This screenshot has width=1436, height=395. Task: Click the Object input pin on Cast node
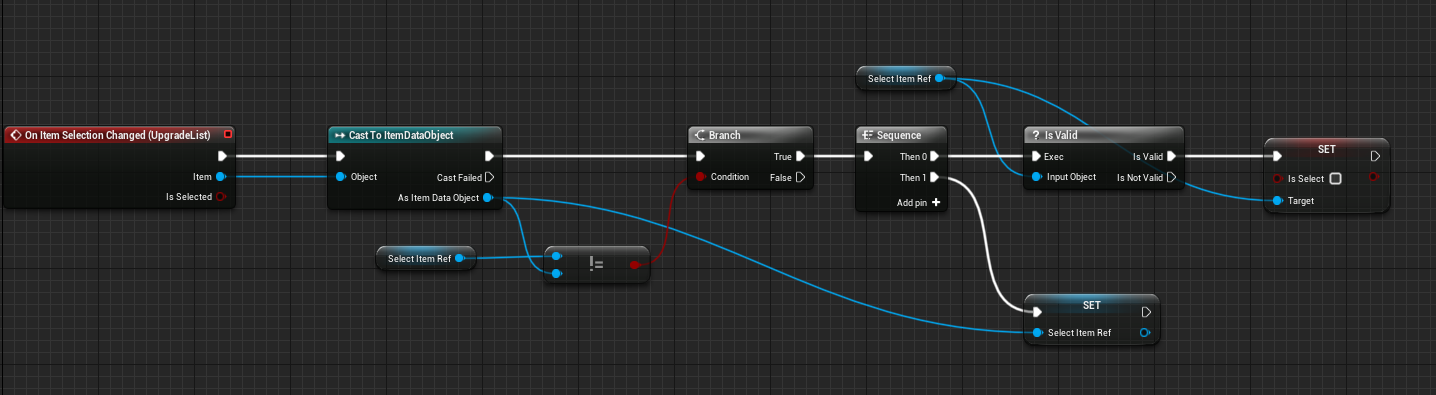341,177
